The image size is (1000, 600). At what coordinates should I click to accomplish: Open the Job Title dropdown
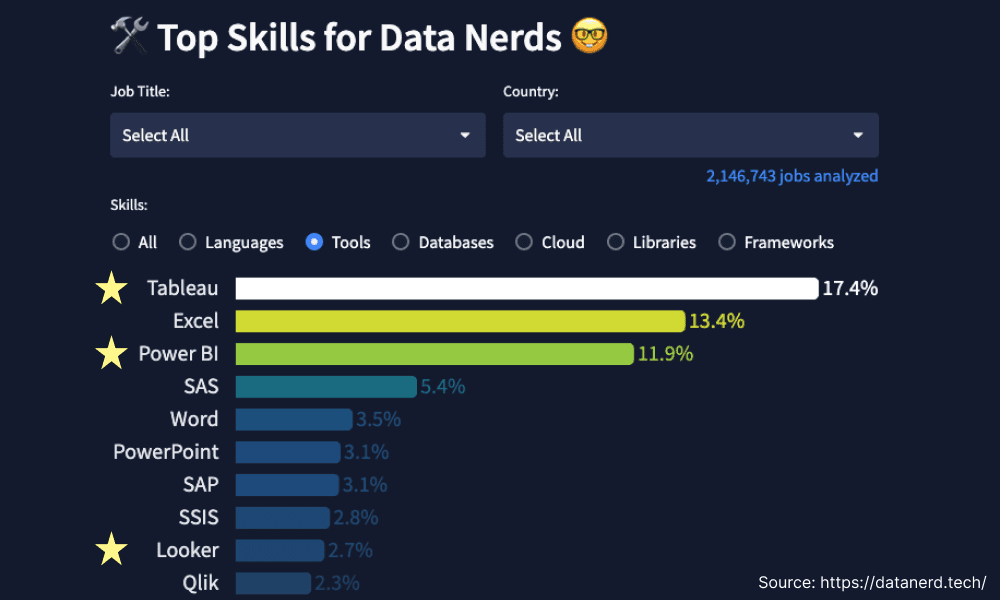point(297,135)
